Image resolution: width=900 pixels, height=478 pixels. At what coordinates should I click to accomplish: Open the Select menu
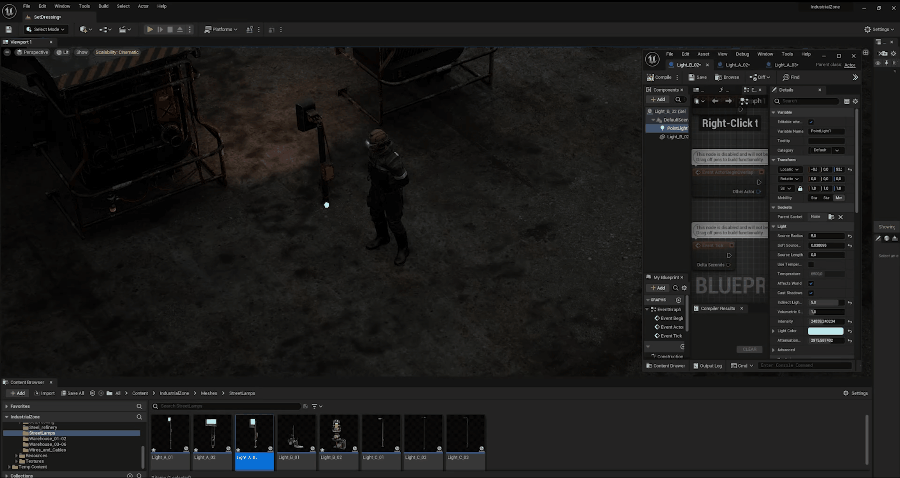[x=123, y=6]
